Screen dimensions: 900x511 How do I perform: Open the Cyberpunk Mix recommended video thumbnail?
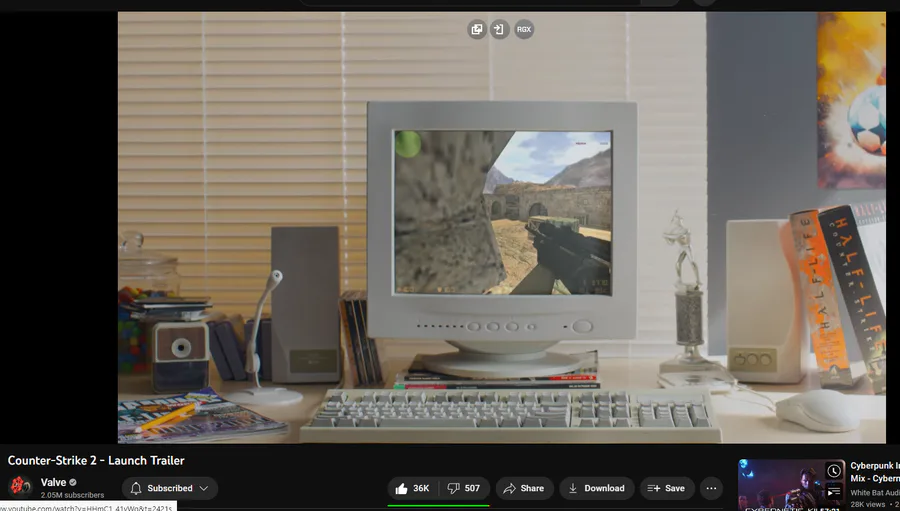pyautogui.click(x=792, y=485)
